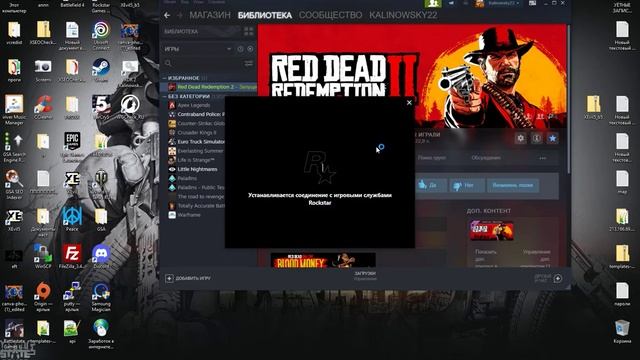Go back with Steam's back arrow
This screenshot has width=640, height=360.
[167, 15]
